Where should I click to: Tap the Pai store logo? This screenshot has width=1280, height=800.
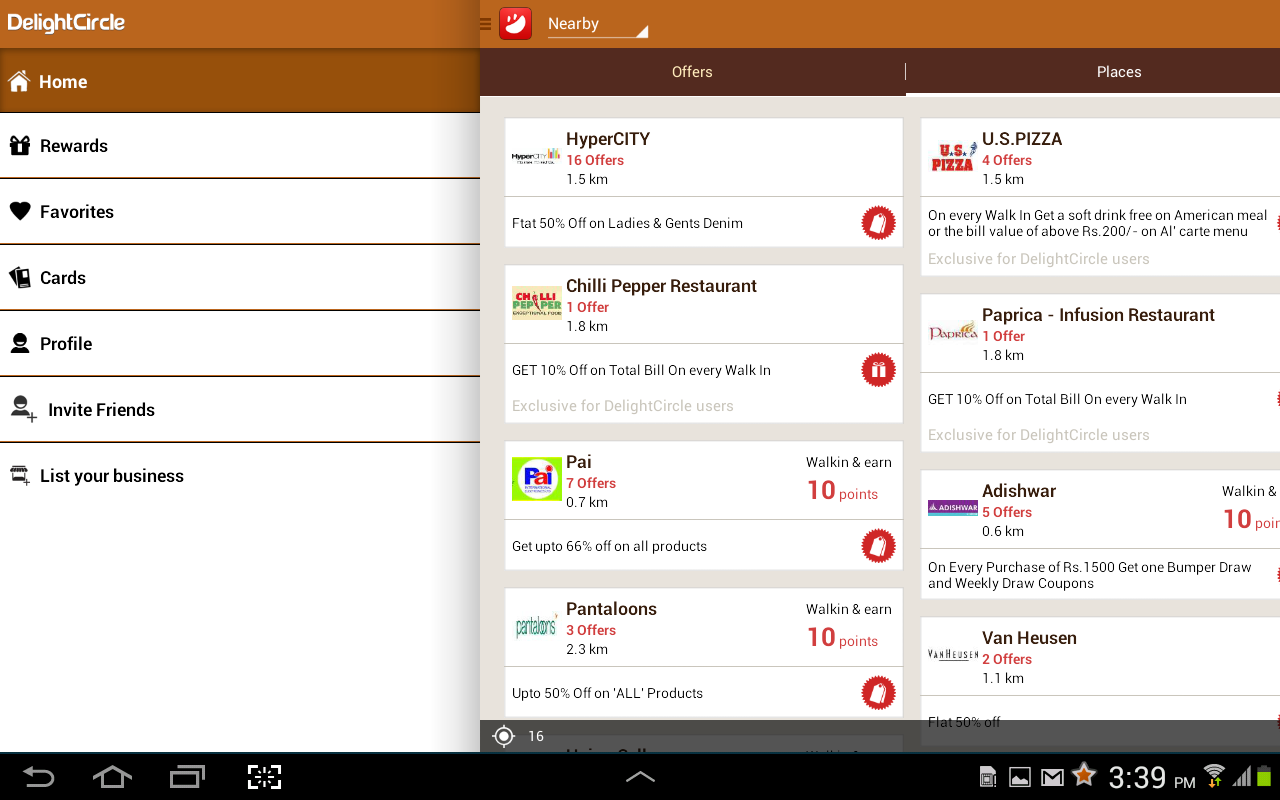(537, 479)
